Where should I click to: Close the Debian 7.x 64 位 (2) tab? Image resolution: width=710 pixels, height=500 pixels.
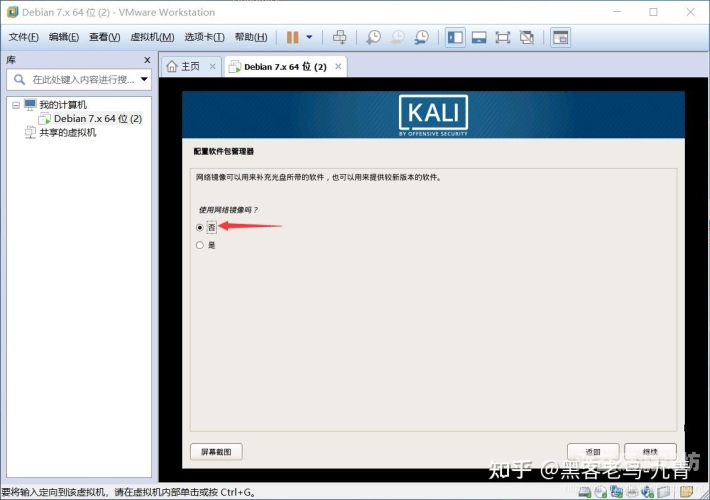[x=338, y=67]
